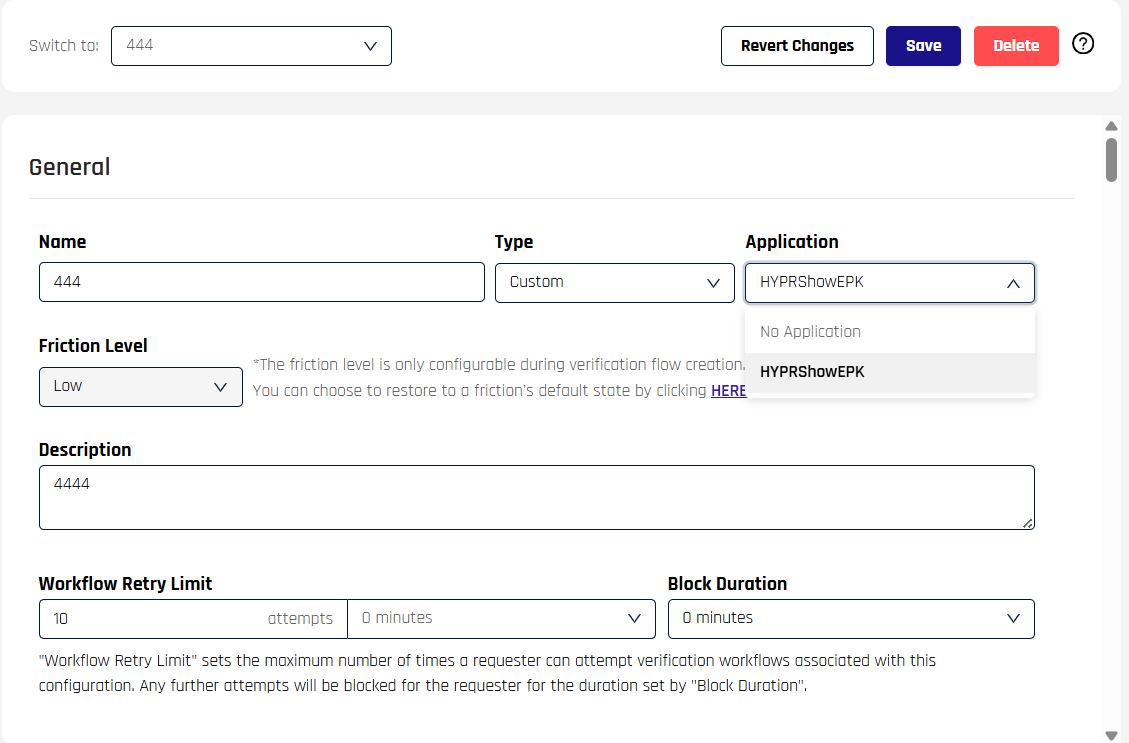This screenshot has width=1129, height=743.
Task: Click the scrollbar up arrow
Action: [x=1111, y=126]
